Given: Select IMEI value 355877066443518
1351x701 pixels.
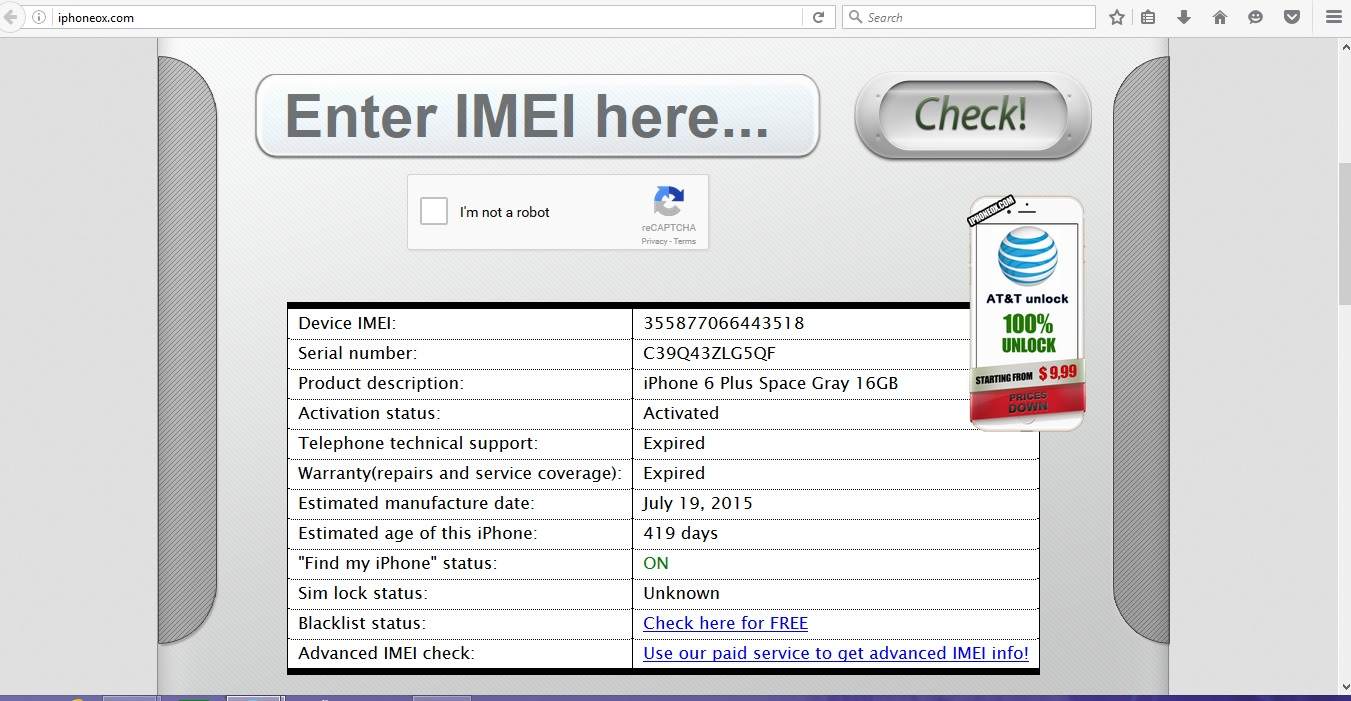Looking at the screenshot, I should click(x=723, y=323).
